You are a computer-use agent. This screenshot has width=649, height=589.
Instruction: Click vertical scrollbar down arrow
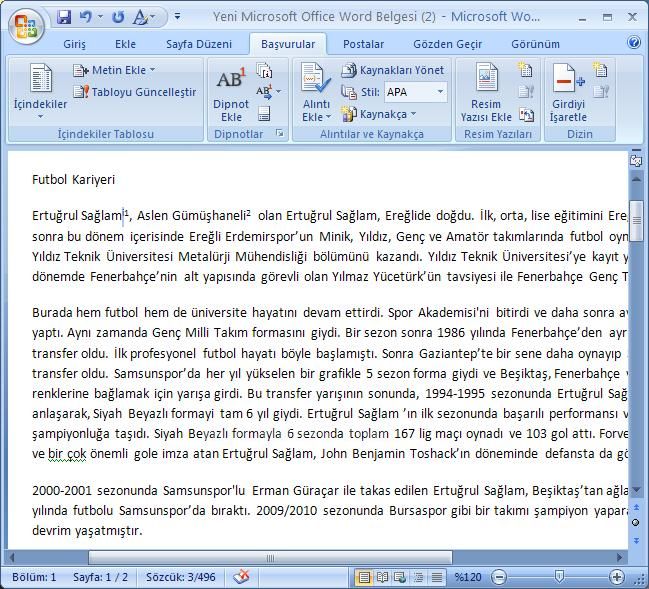point(636,490)
